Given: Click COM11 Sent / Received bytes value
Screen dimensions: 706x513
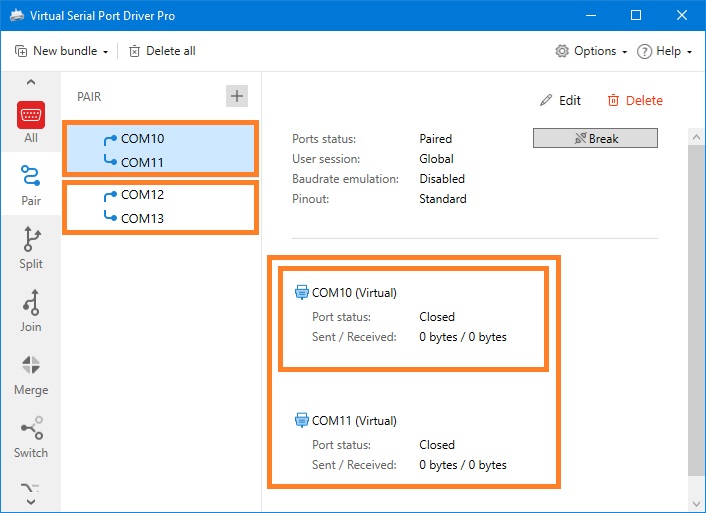Looking at the screenshot, I should tap(463, 465).
